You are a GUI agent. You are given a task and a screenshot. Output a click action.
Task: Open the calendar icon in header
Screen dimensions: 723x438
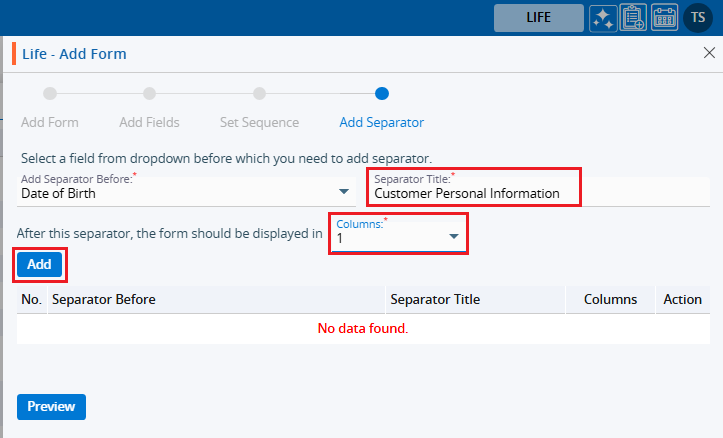[664, 17]
